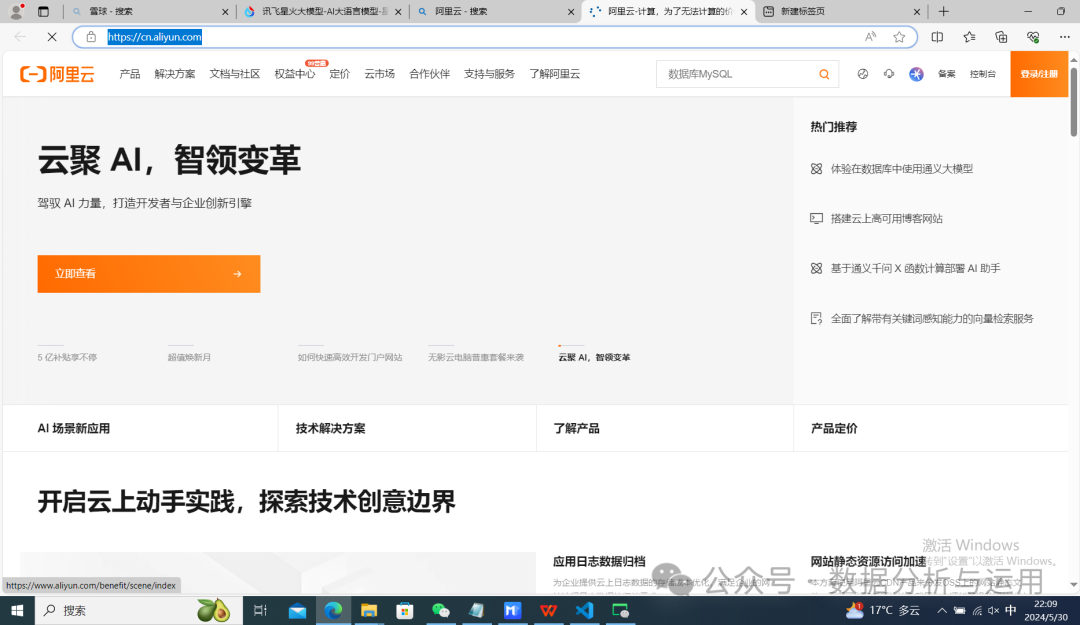The height and width of the screenshot is (625, 1080).
Task: Open browser essentials heart icon
Action: tap(1032, 37)
